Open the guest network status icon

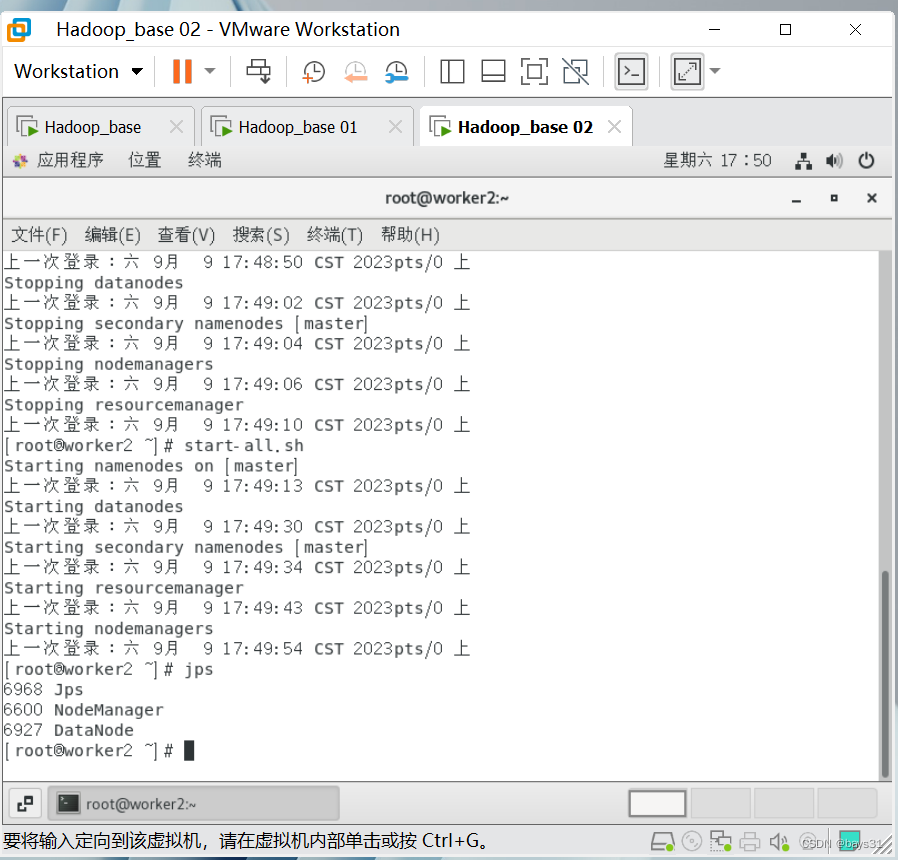[x=804, y=161]
